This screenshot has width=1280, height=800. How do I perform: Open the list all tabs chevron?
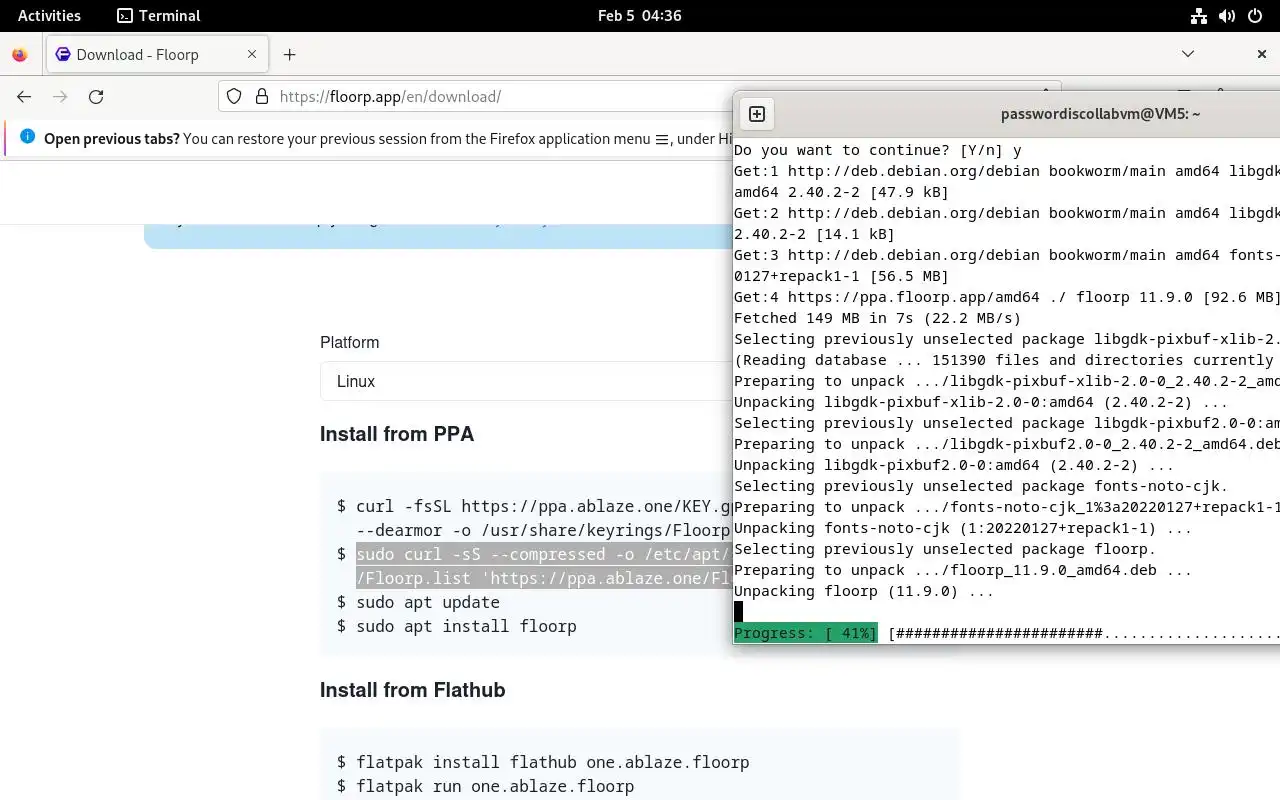click(1188, 54)
